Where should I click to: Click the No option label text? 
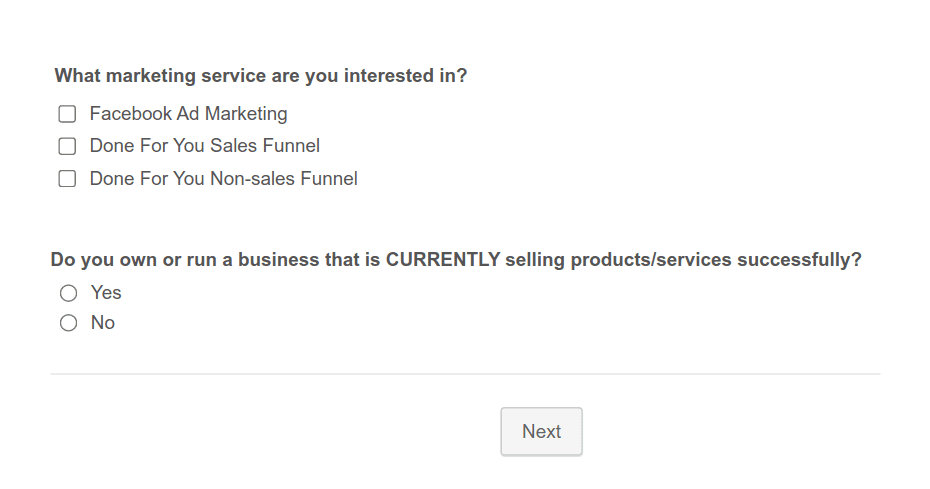point(103,323)
